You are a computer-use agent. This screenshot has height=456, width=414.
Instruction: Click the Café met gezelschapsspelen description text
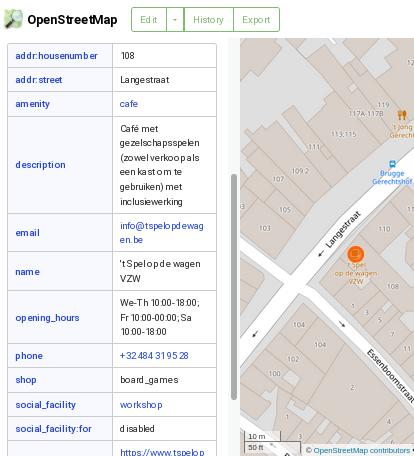[x=160, y=165]
